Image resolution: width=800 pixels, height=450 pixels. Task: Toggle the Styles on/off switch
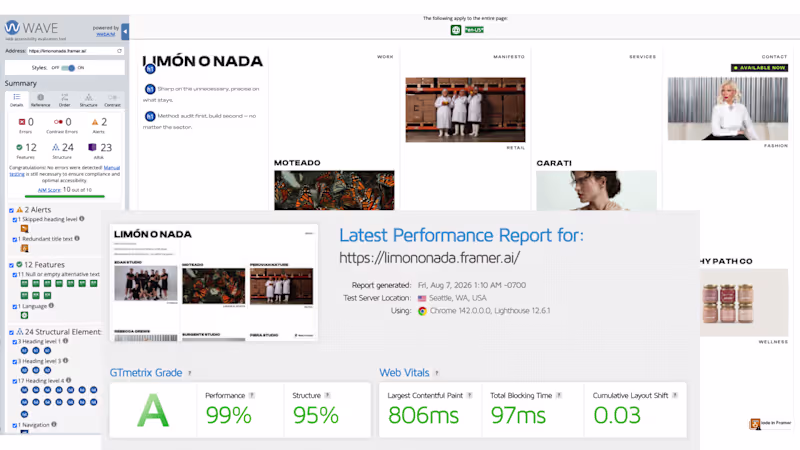pos(68,68)
